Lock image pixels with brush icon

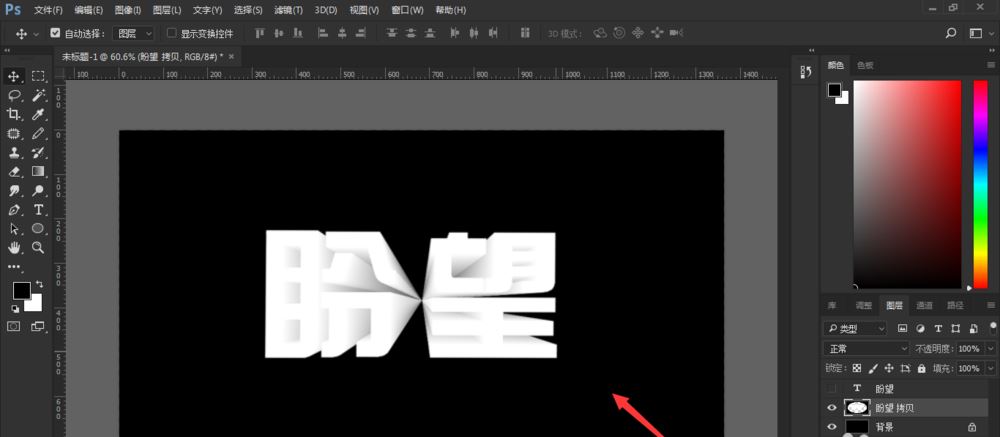(873, 368)
